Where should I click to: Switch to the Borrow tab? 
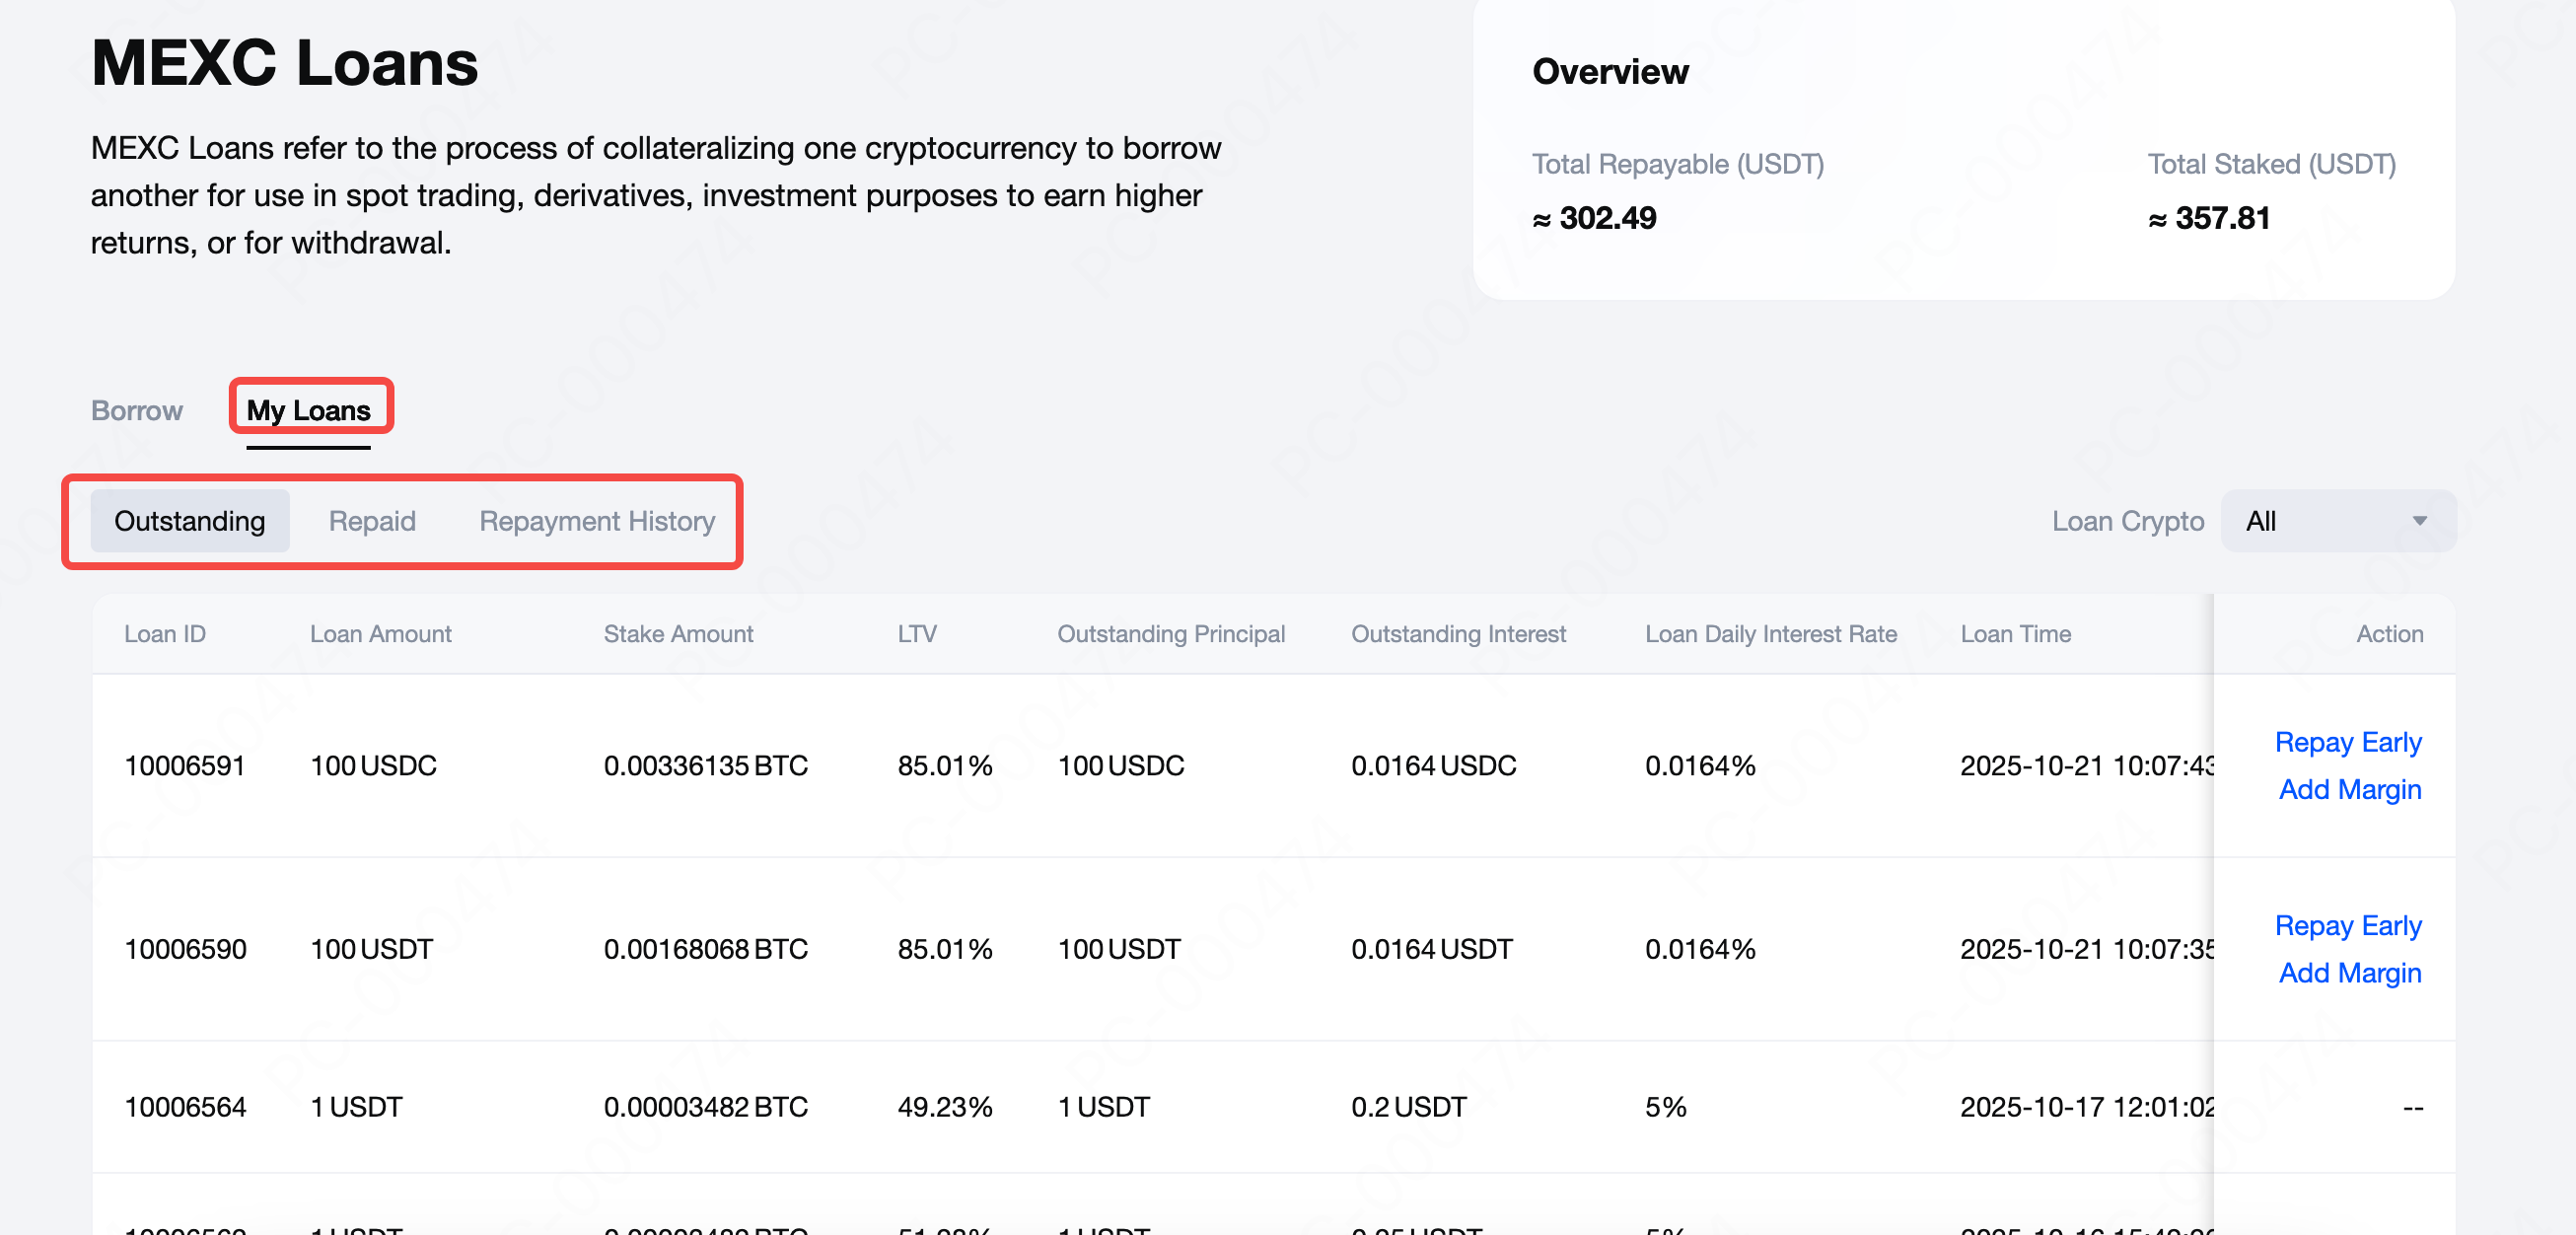point(137,410)
